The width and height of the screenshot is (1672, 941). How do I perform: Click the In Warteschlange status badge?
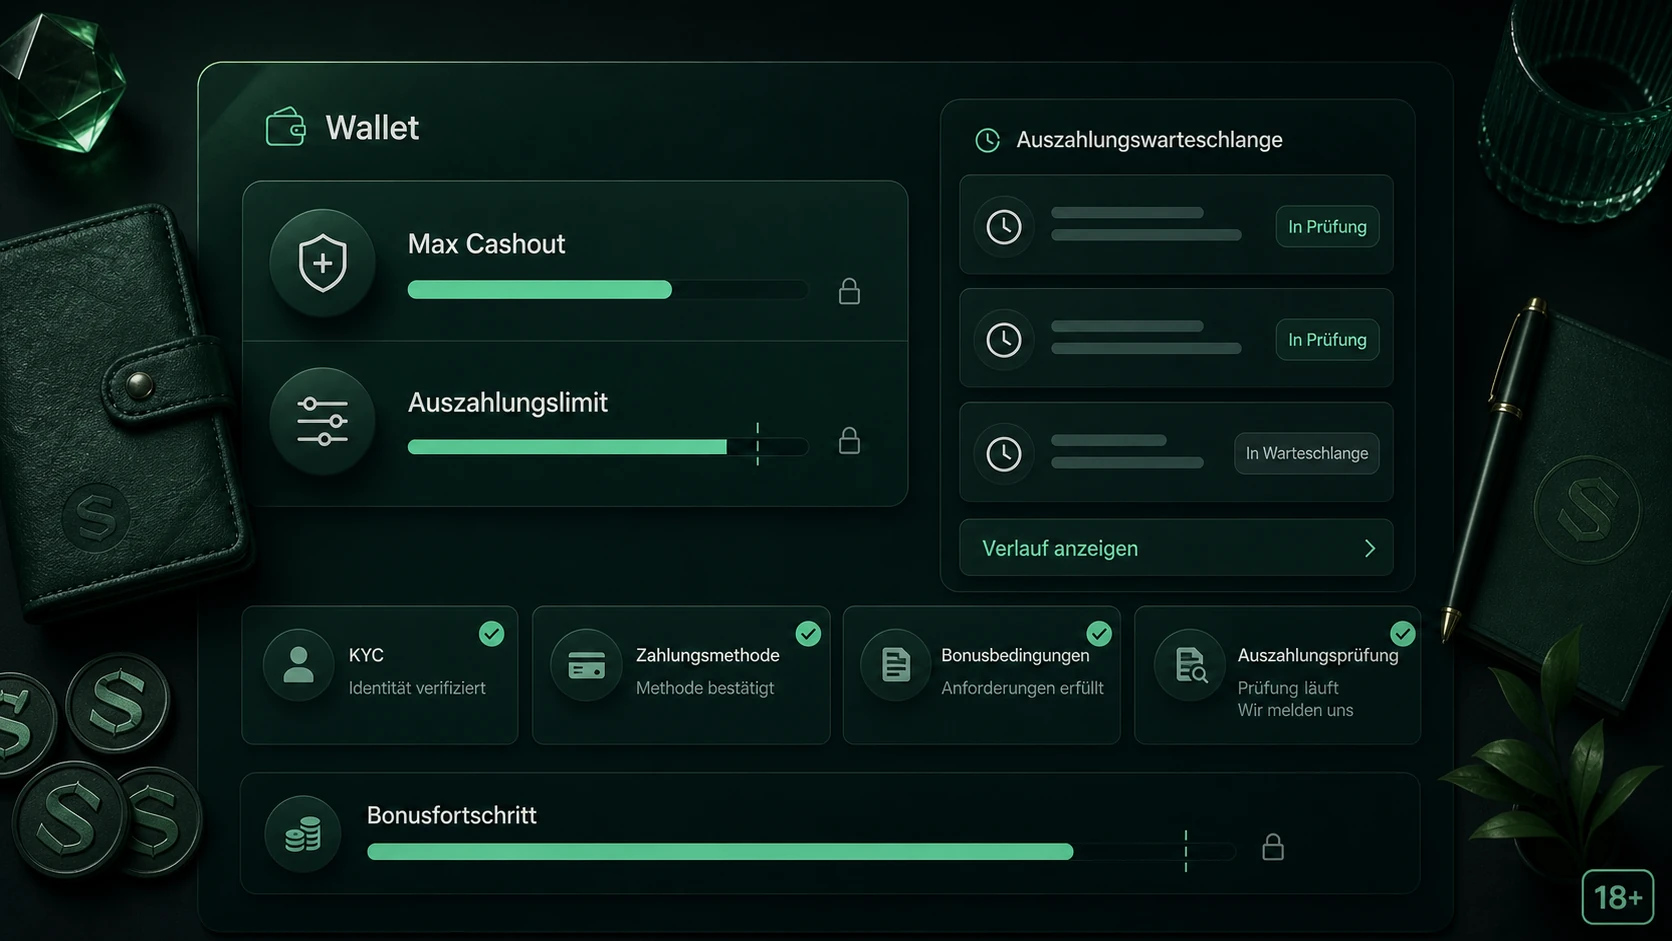tap(1307, 454)
